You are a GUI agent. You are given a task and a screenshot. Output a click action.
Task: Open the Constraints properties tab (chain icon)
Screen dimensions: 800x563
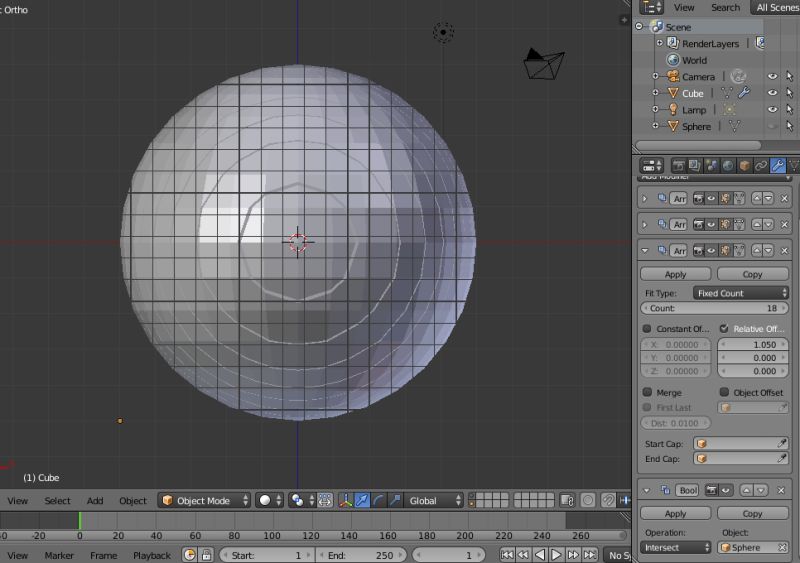(761, 166)
